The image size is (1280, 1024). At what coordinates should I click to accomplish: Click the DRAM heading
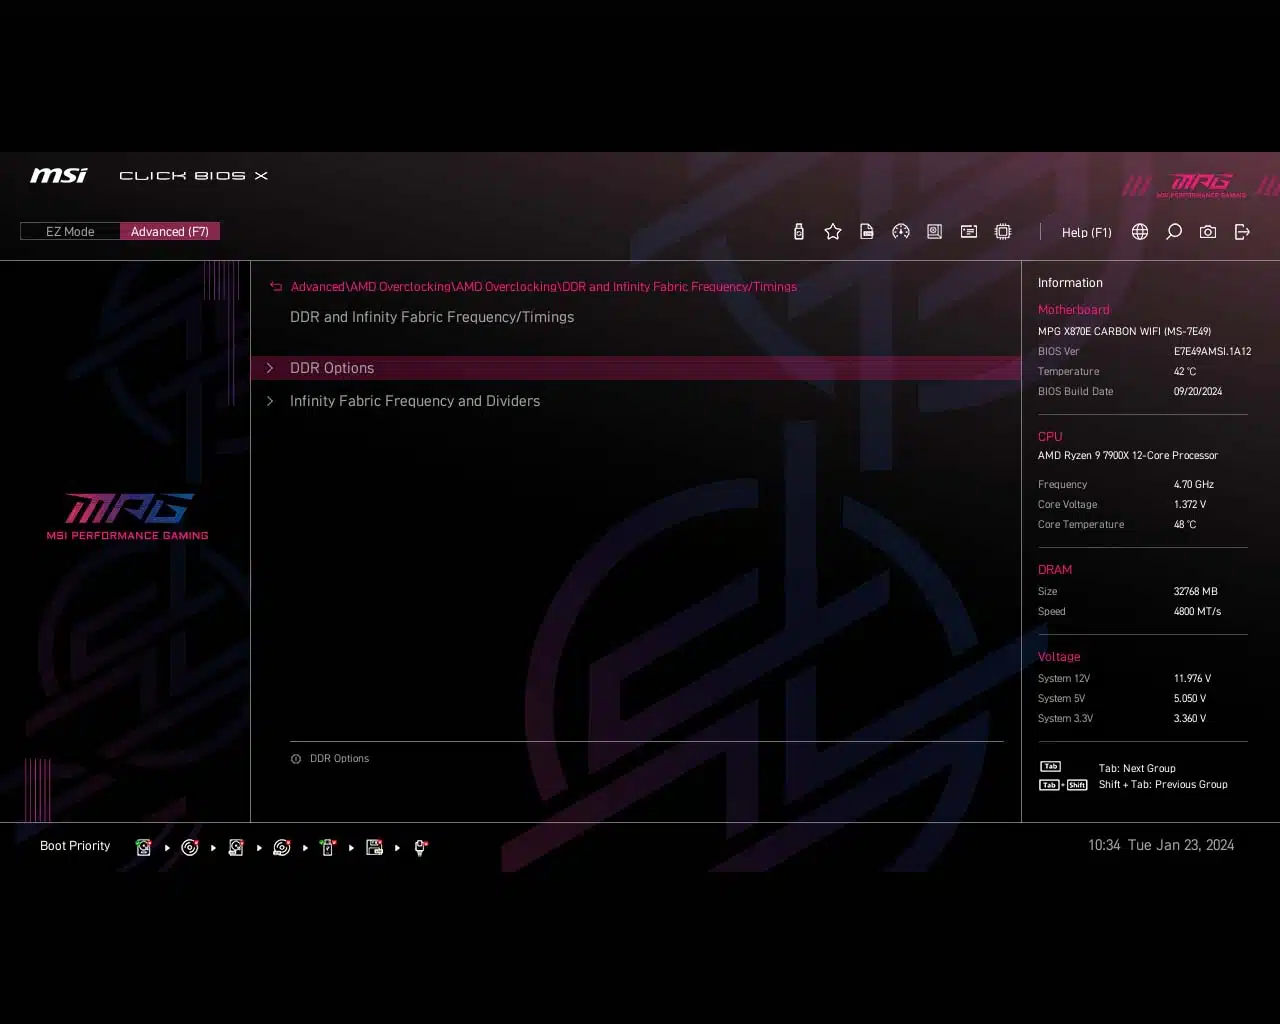click(x=1055, y=570)
